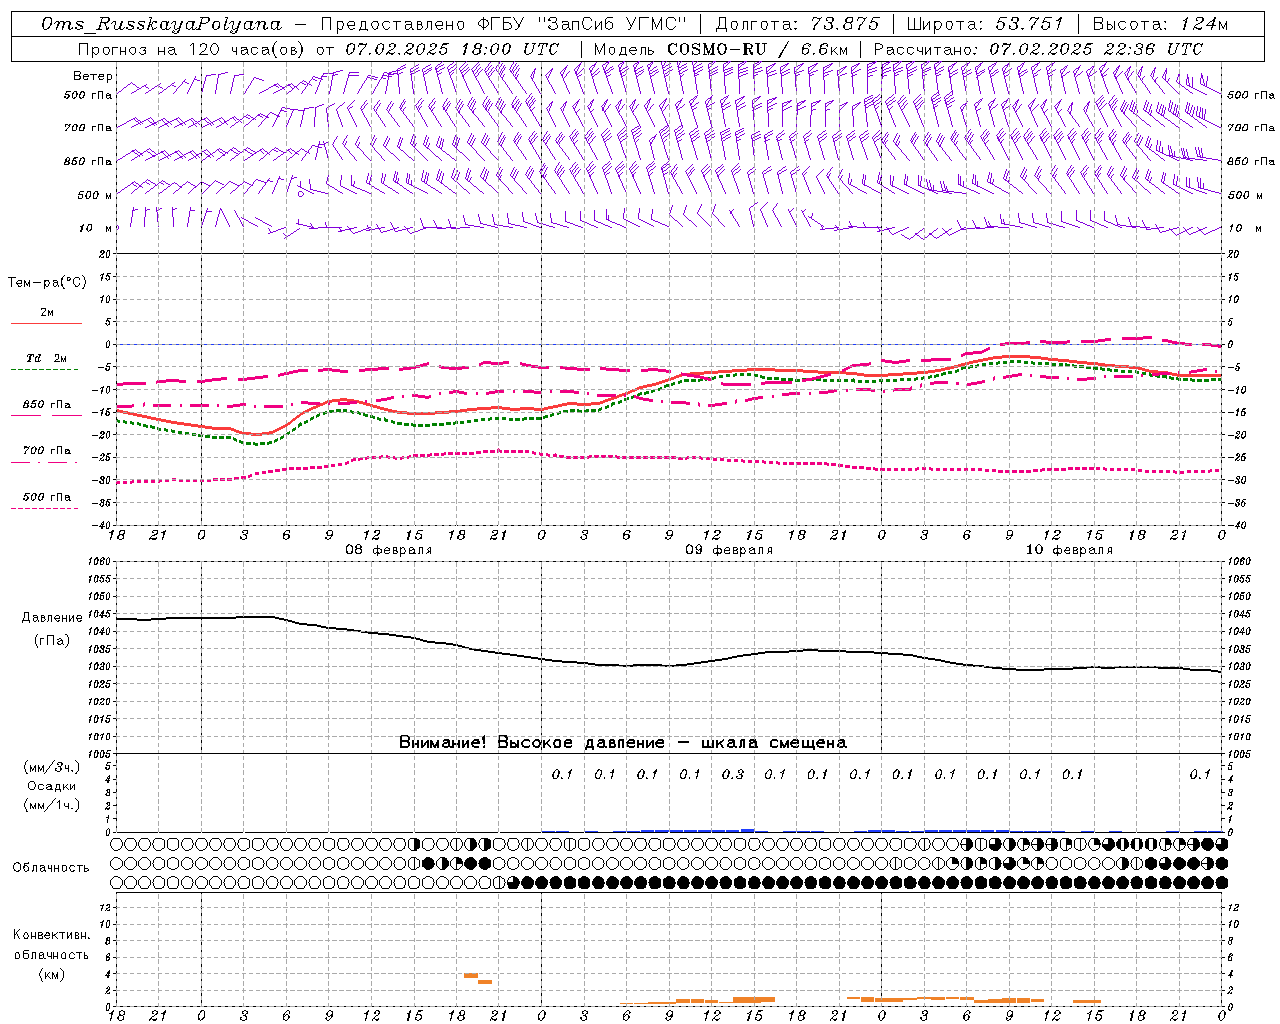
Task: Click 'Рассчитано: 07.02.2025 22:36 UTC' text
Action: coord(1038,48)
